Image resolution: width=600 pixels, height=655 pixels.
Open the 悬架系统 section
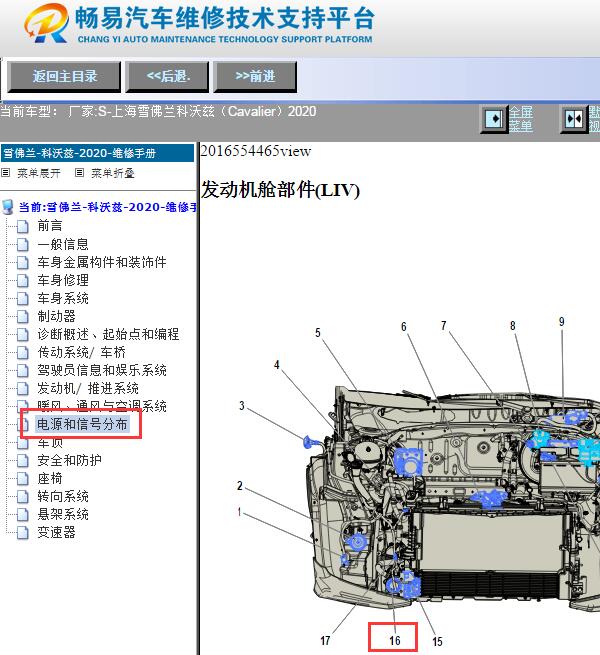[63, 514]
